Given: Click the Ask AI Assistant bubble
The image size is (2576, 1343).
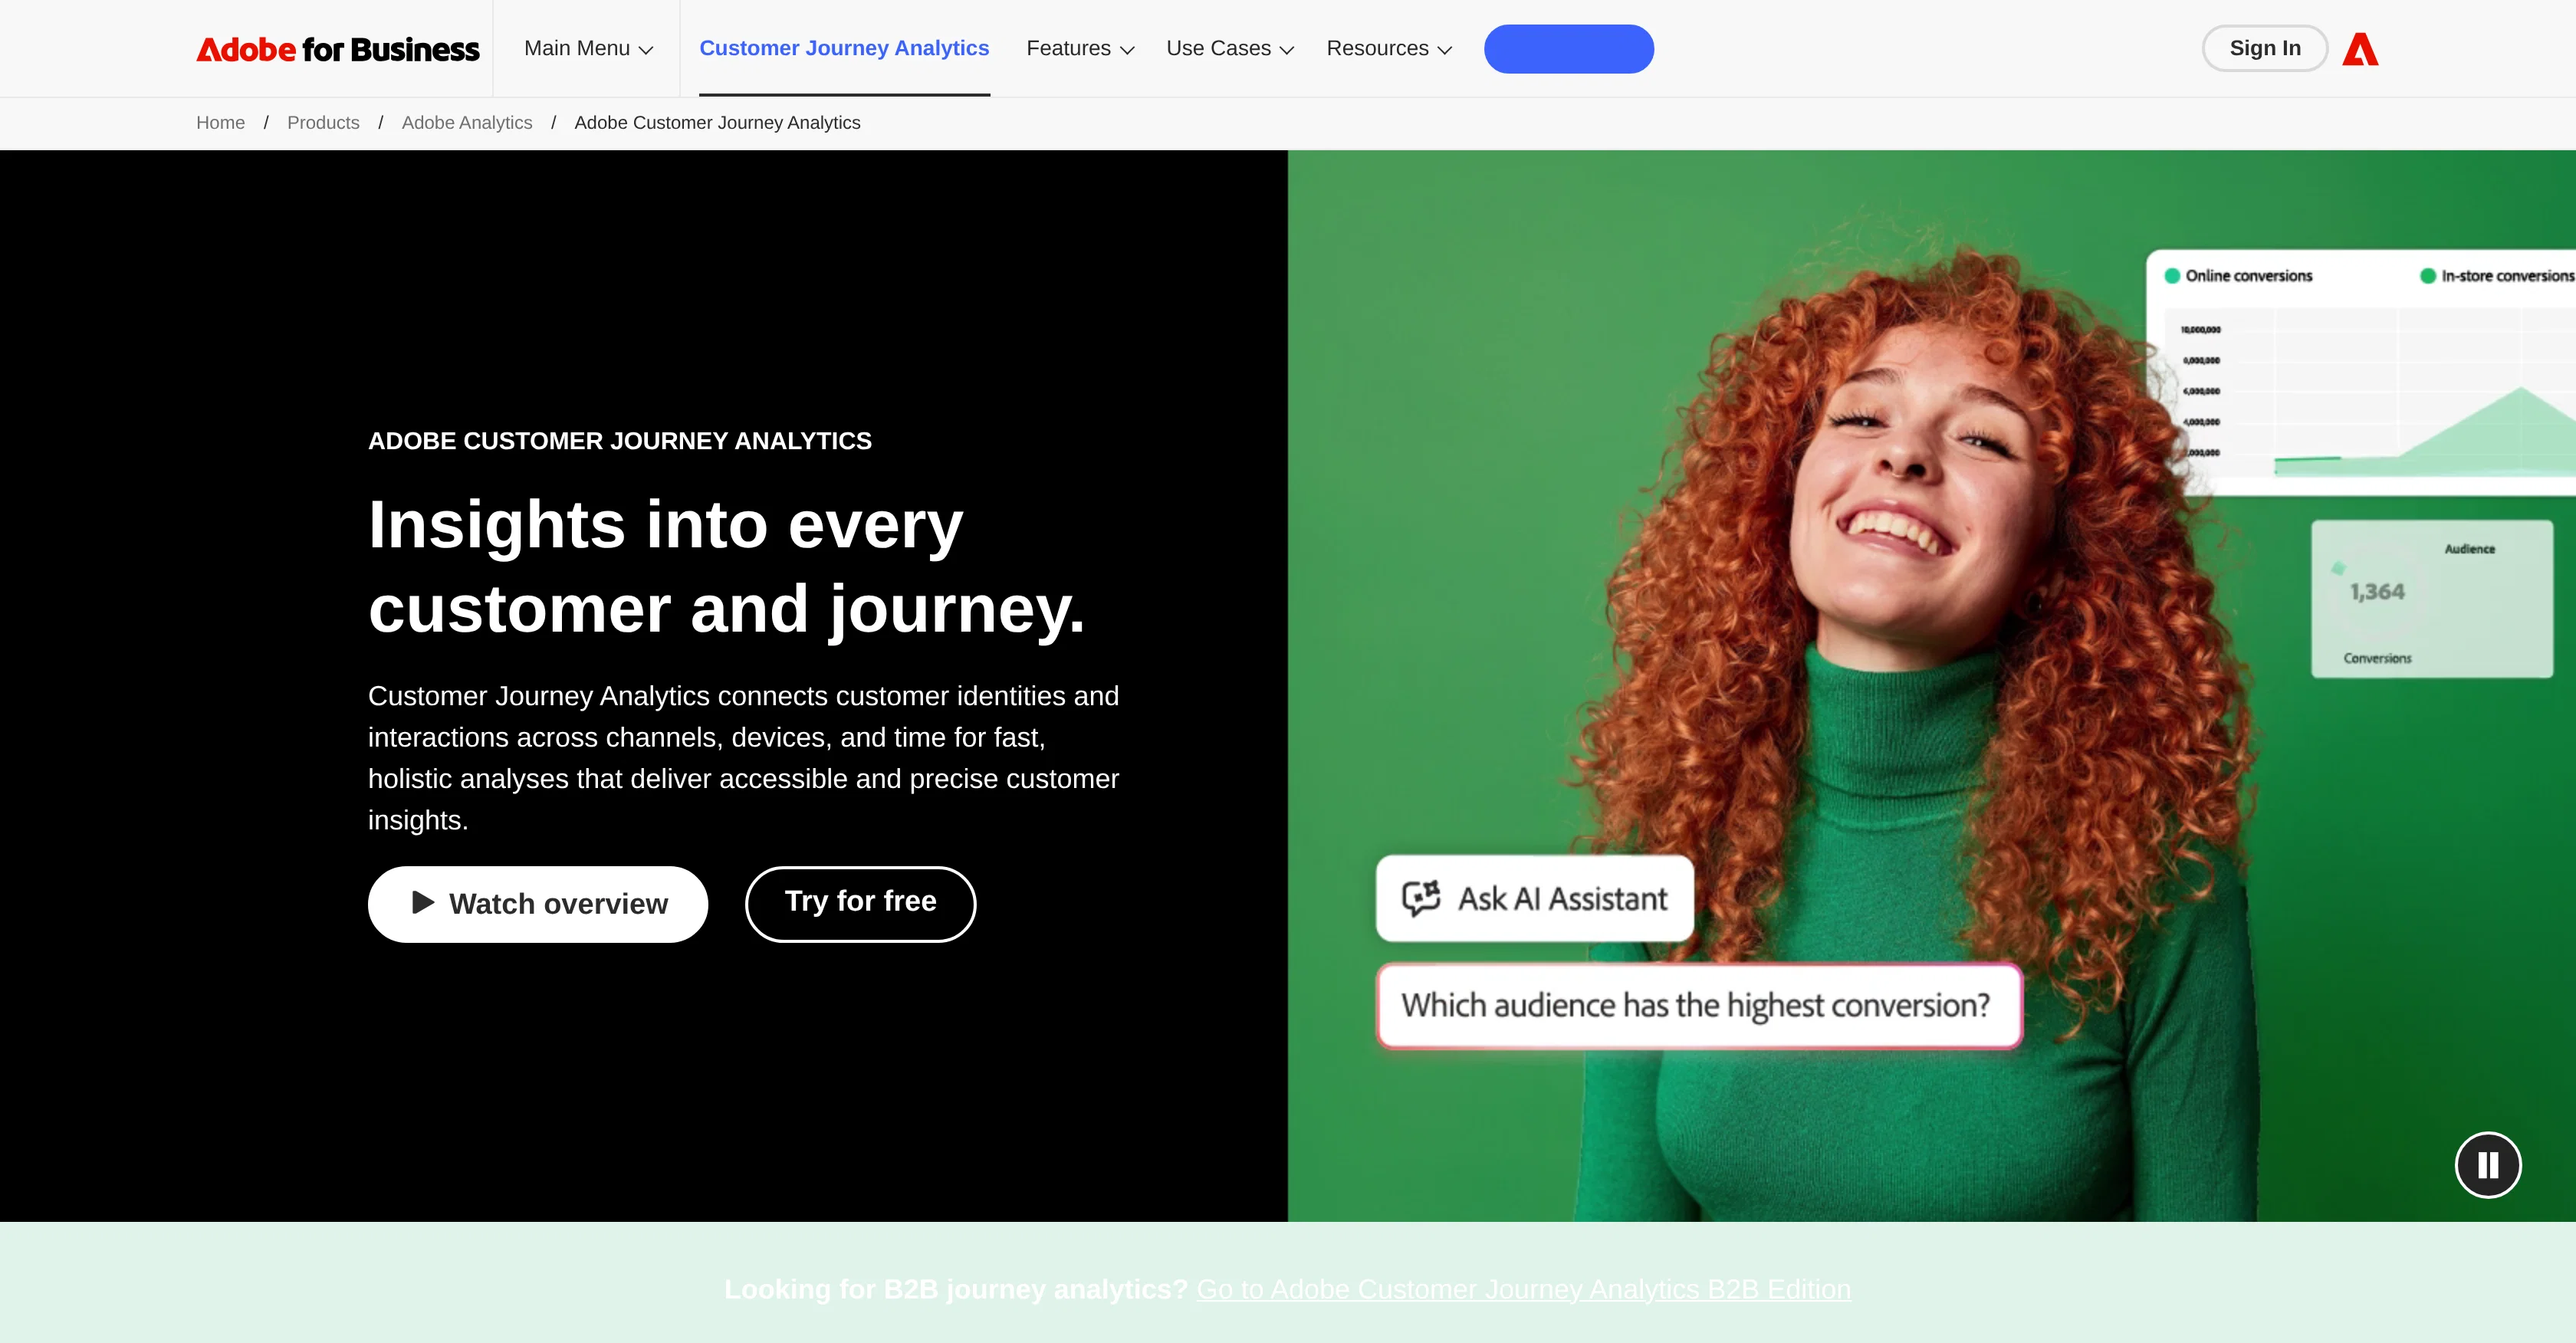Looking at the screenshot, I should click(1535, 898).
